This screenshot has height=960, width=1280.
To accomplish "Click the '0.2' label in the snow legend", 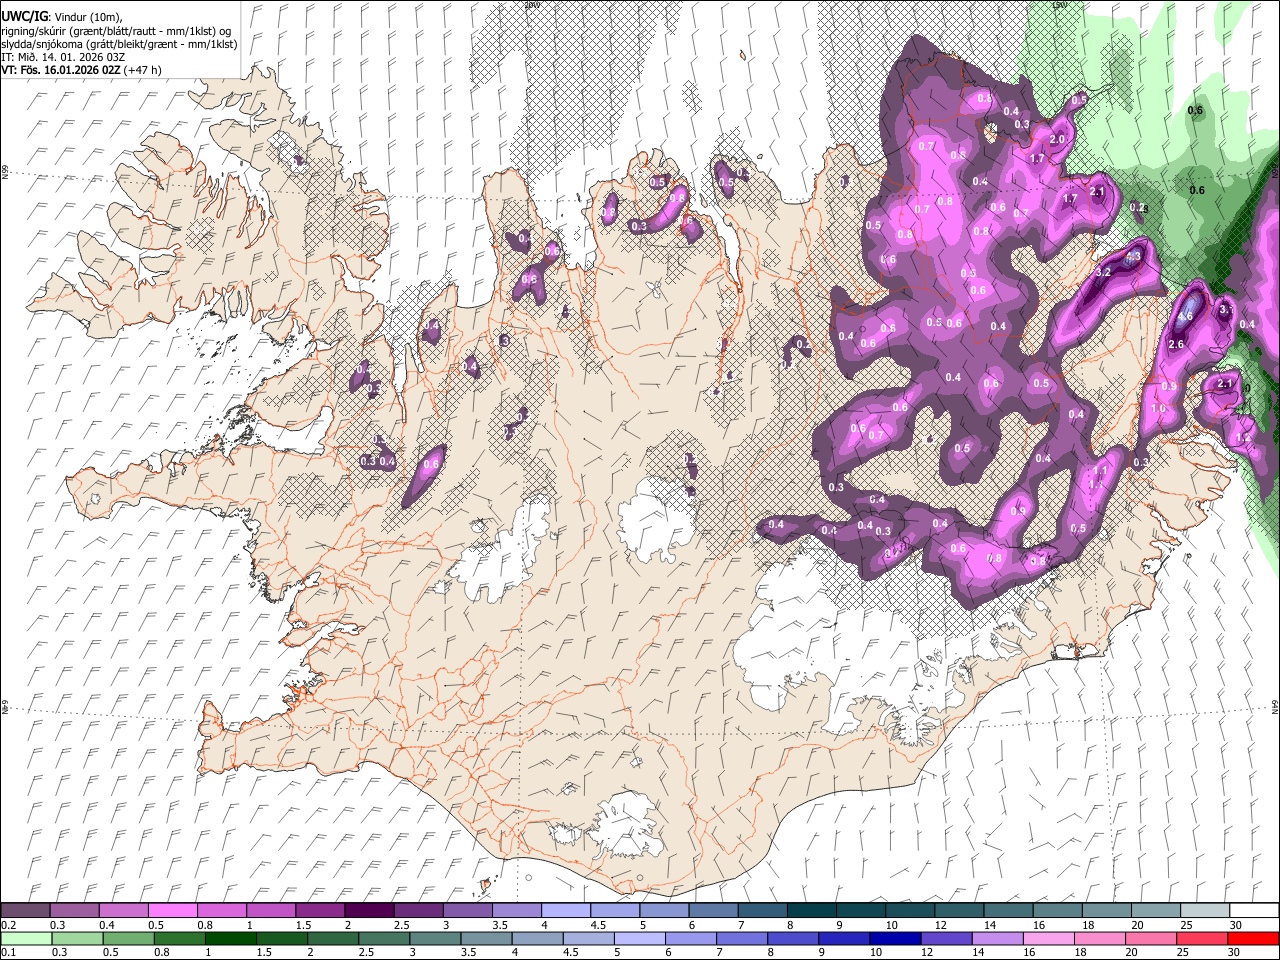I will 8,925.
